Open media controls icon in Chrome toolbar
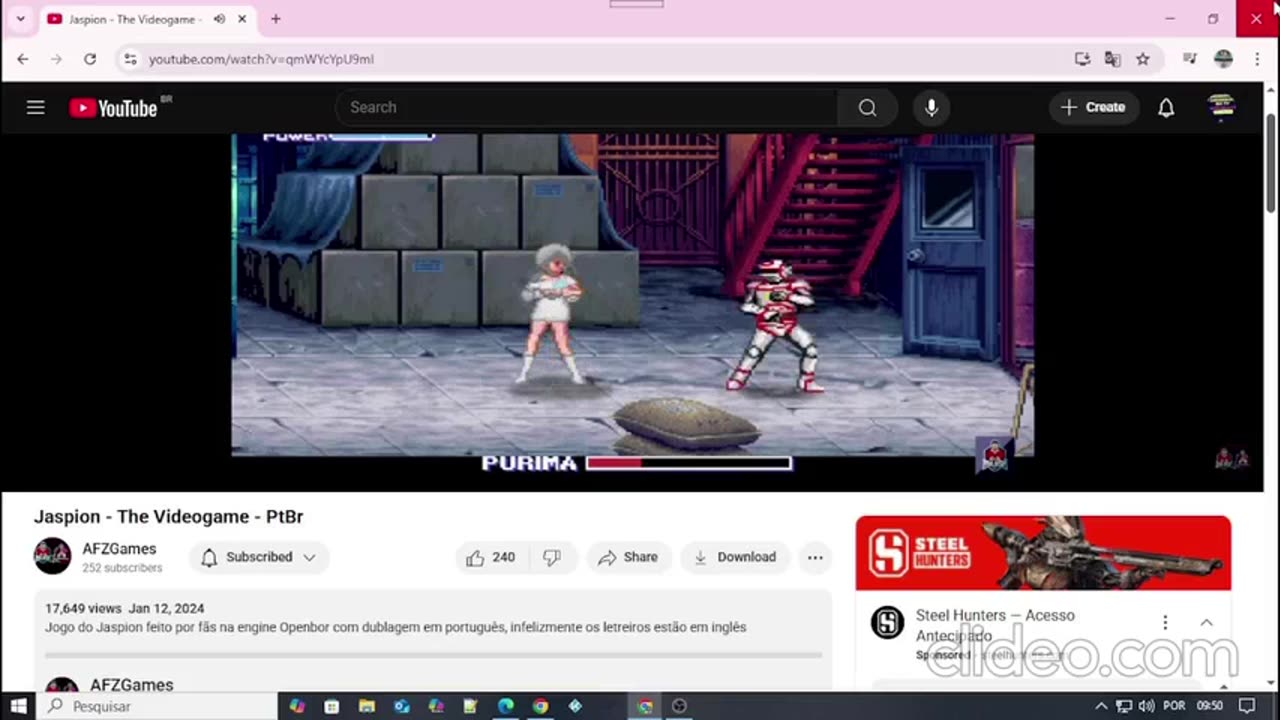Screen dimensions: 1280x720 coord(1189,59)
